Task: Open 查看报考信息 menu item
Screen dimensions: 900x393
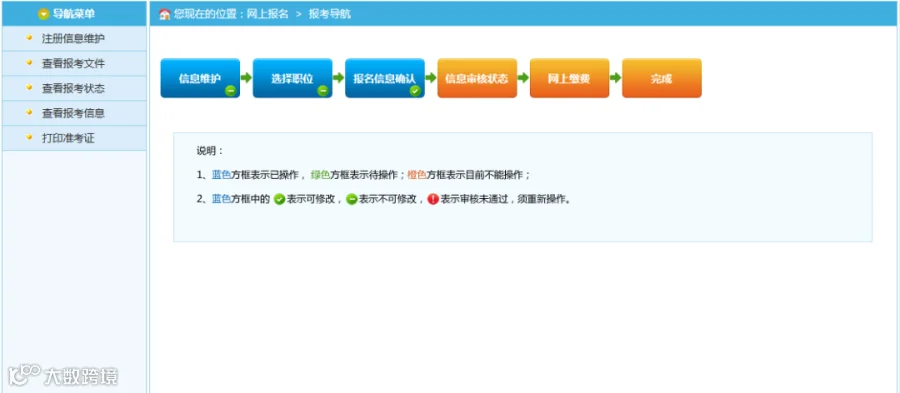Action: 74,113
